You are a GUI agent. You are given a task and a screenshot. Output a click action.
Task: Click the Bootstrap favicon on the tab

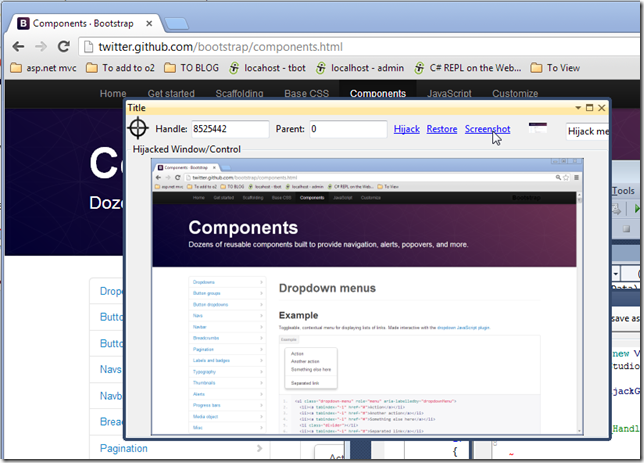click(x=20, y=21)
